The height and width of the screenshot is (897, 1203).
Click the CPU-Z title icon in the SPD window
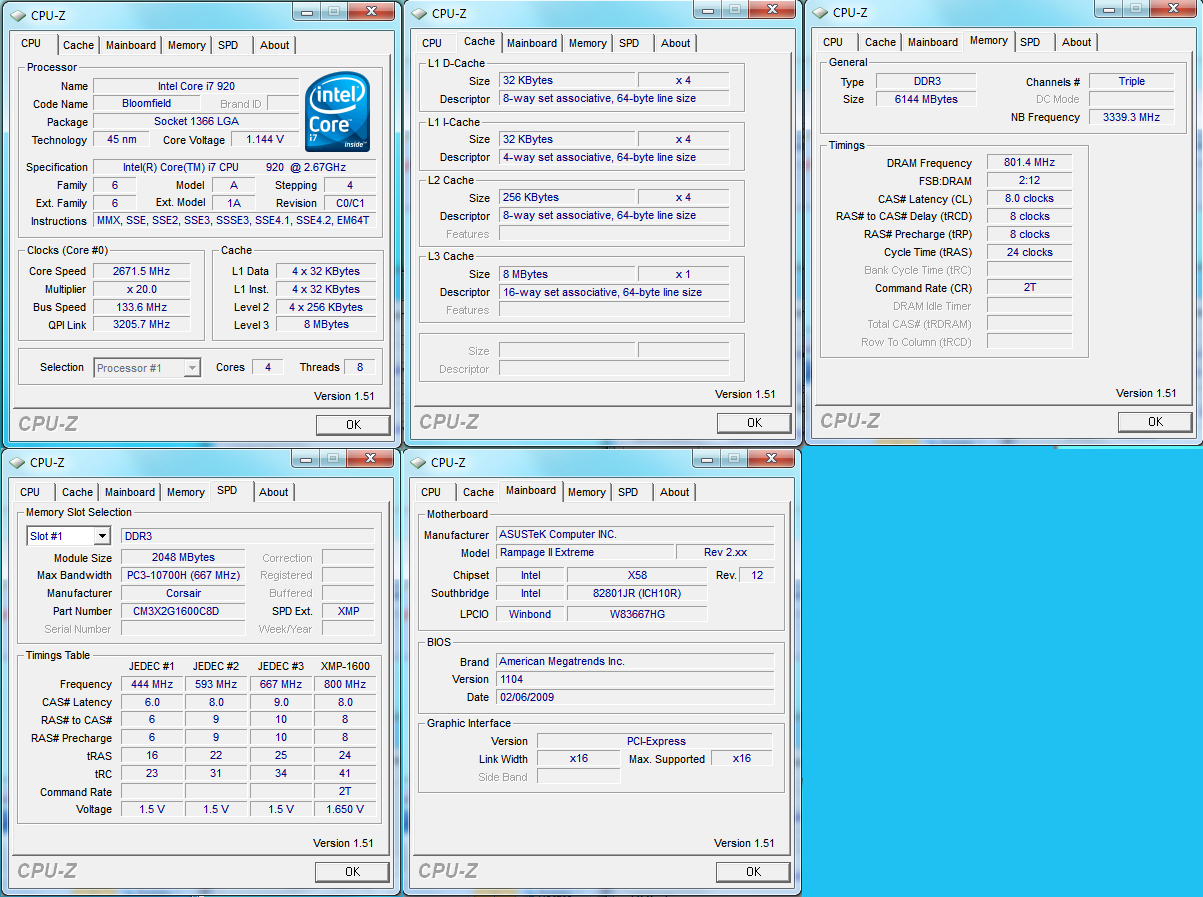pyautogui.click(x=17, y=463)
